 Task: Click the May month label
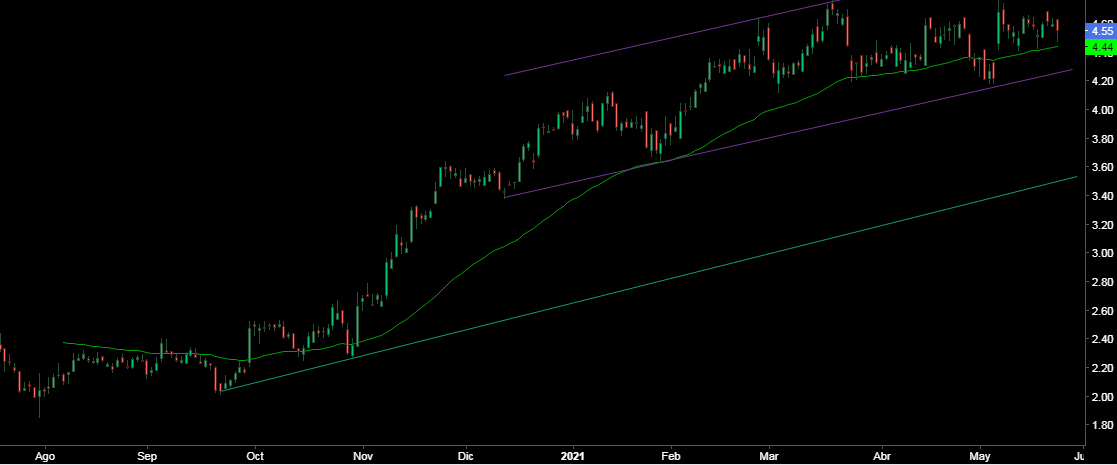(x=982, y=454)
